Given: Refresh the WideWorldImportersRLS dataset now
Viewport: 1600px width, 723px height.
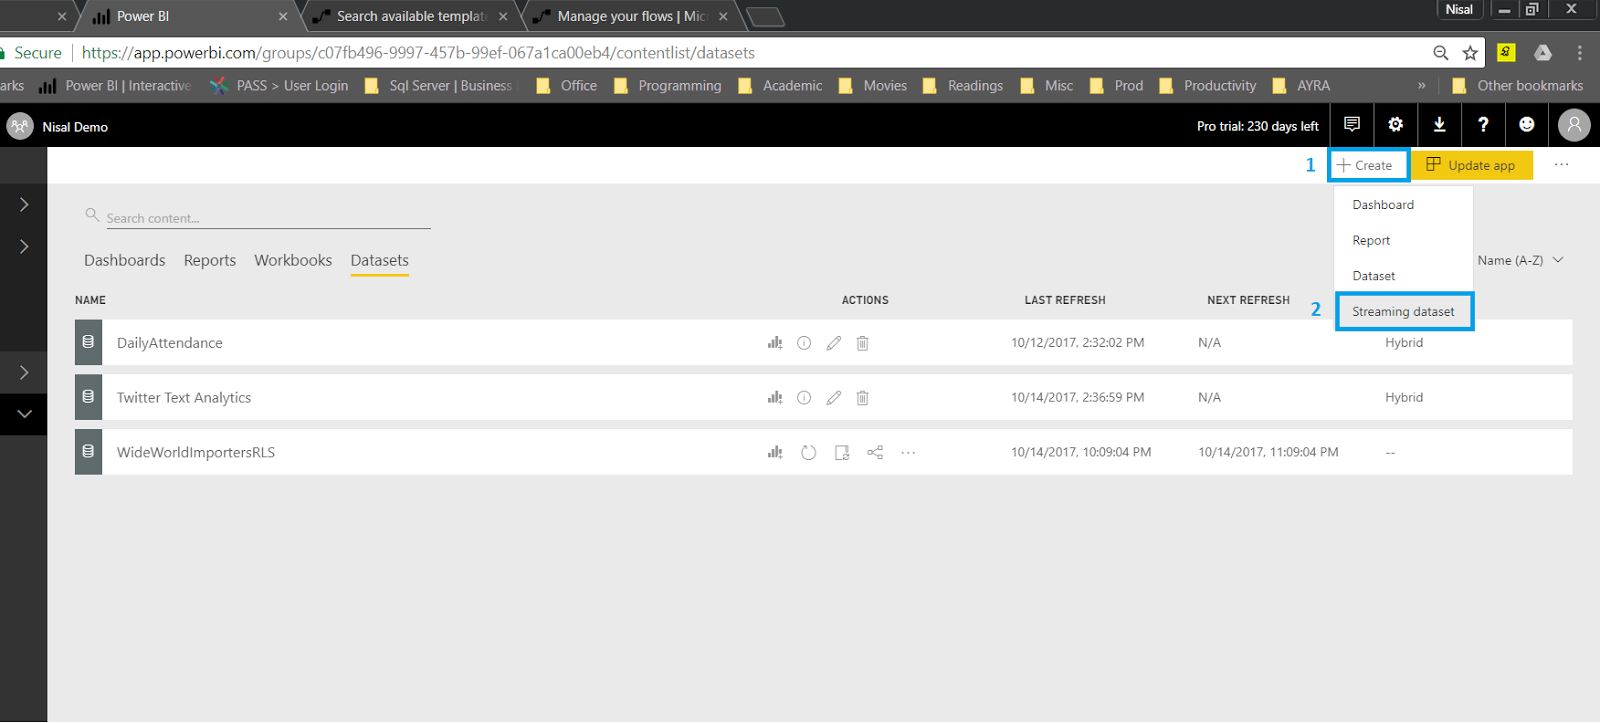Looking at the screenshot, I should [x=808, y=453].
